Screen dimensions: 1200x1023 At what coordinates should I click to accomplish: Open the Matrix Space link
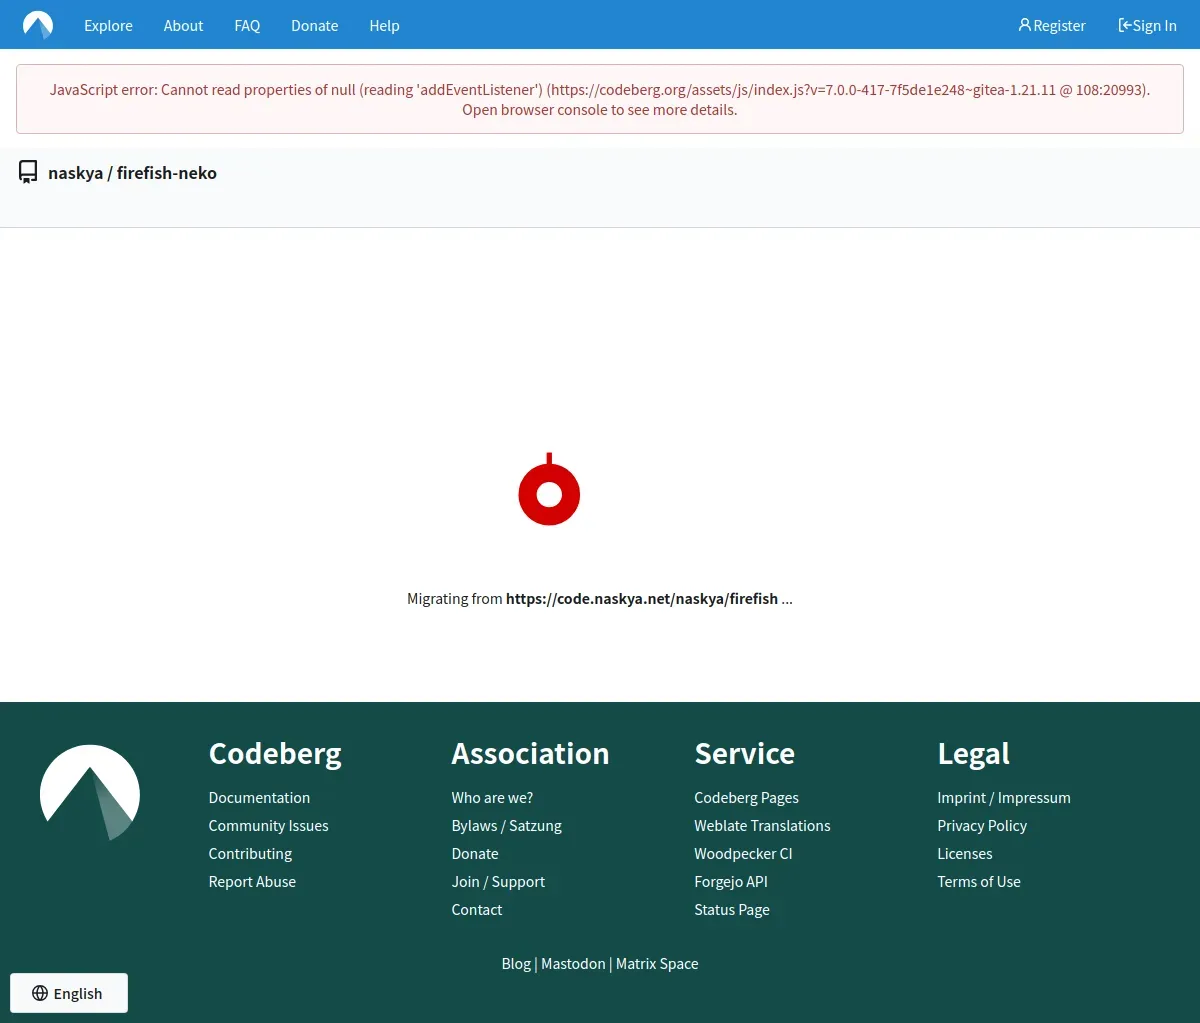[x=657, y=964]
